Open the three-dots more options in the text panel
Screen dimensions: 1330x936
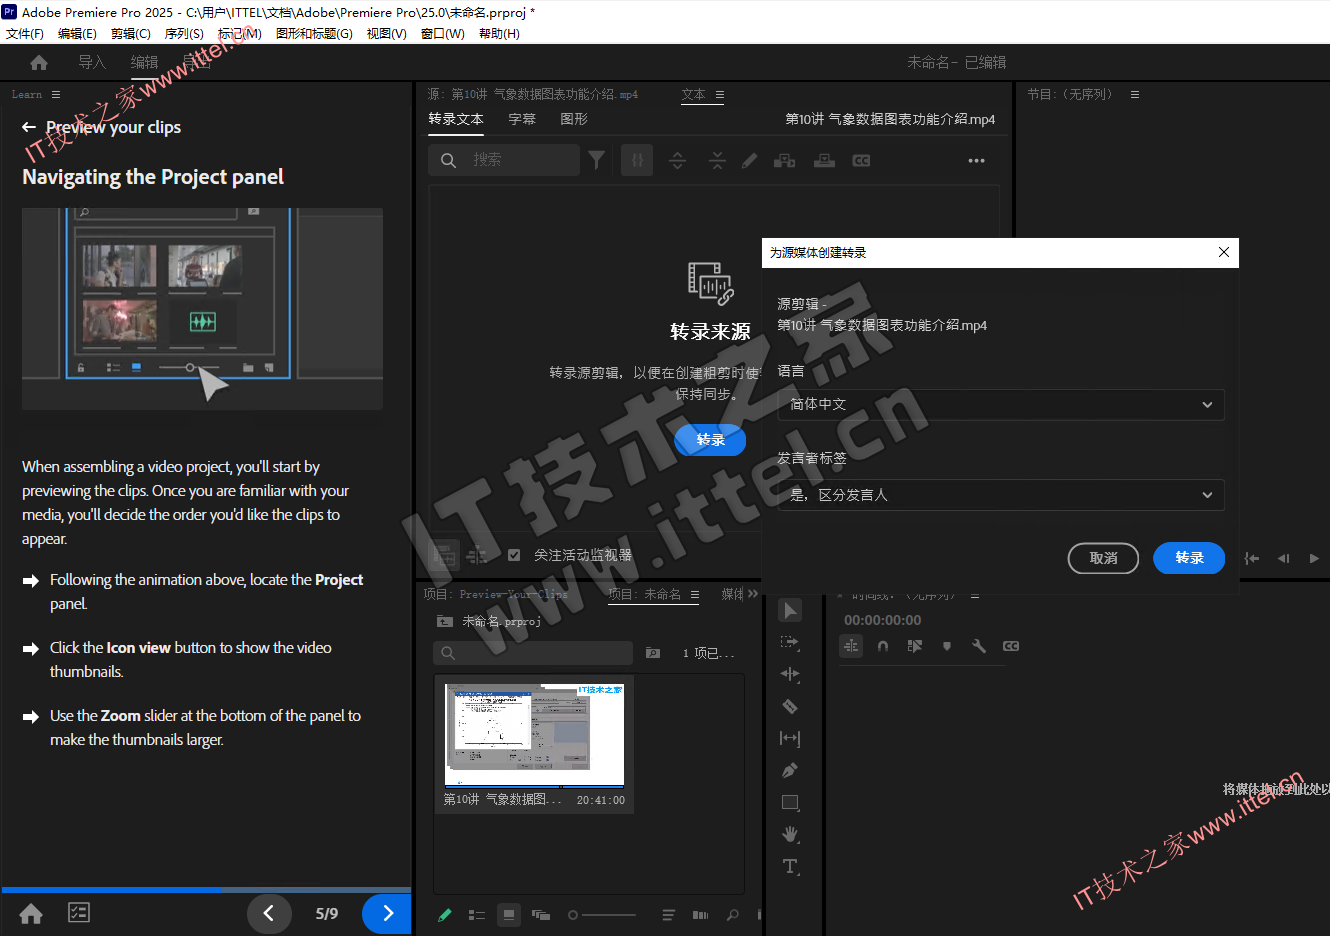coord(976,160)
